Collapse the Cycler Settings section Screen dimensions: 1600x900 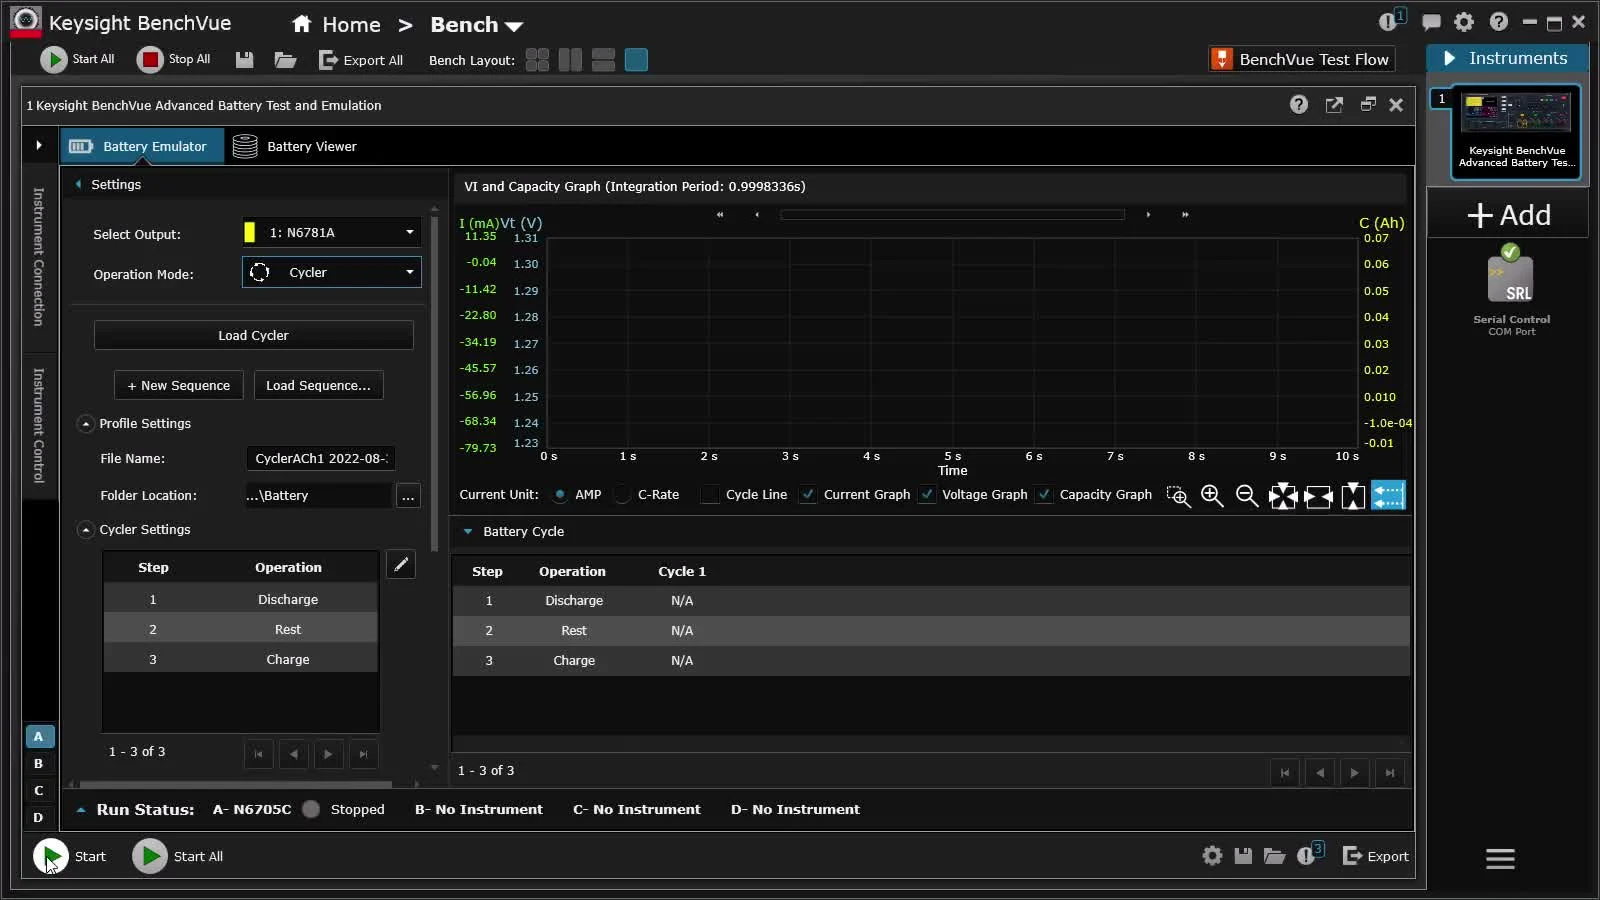(x=86, y=530)
